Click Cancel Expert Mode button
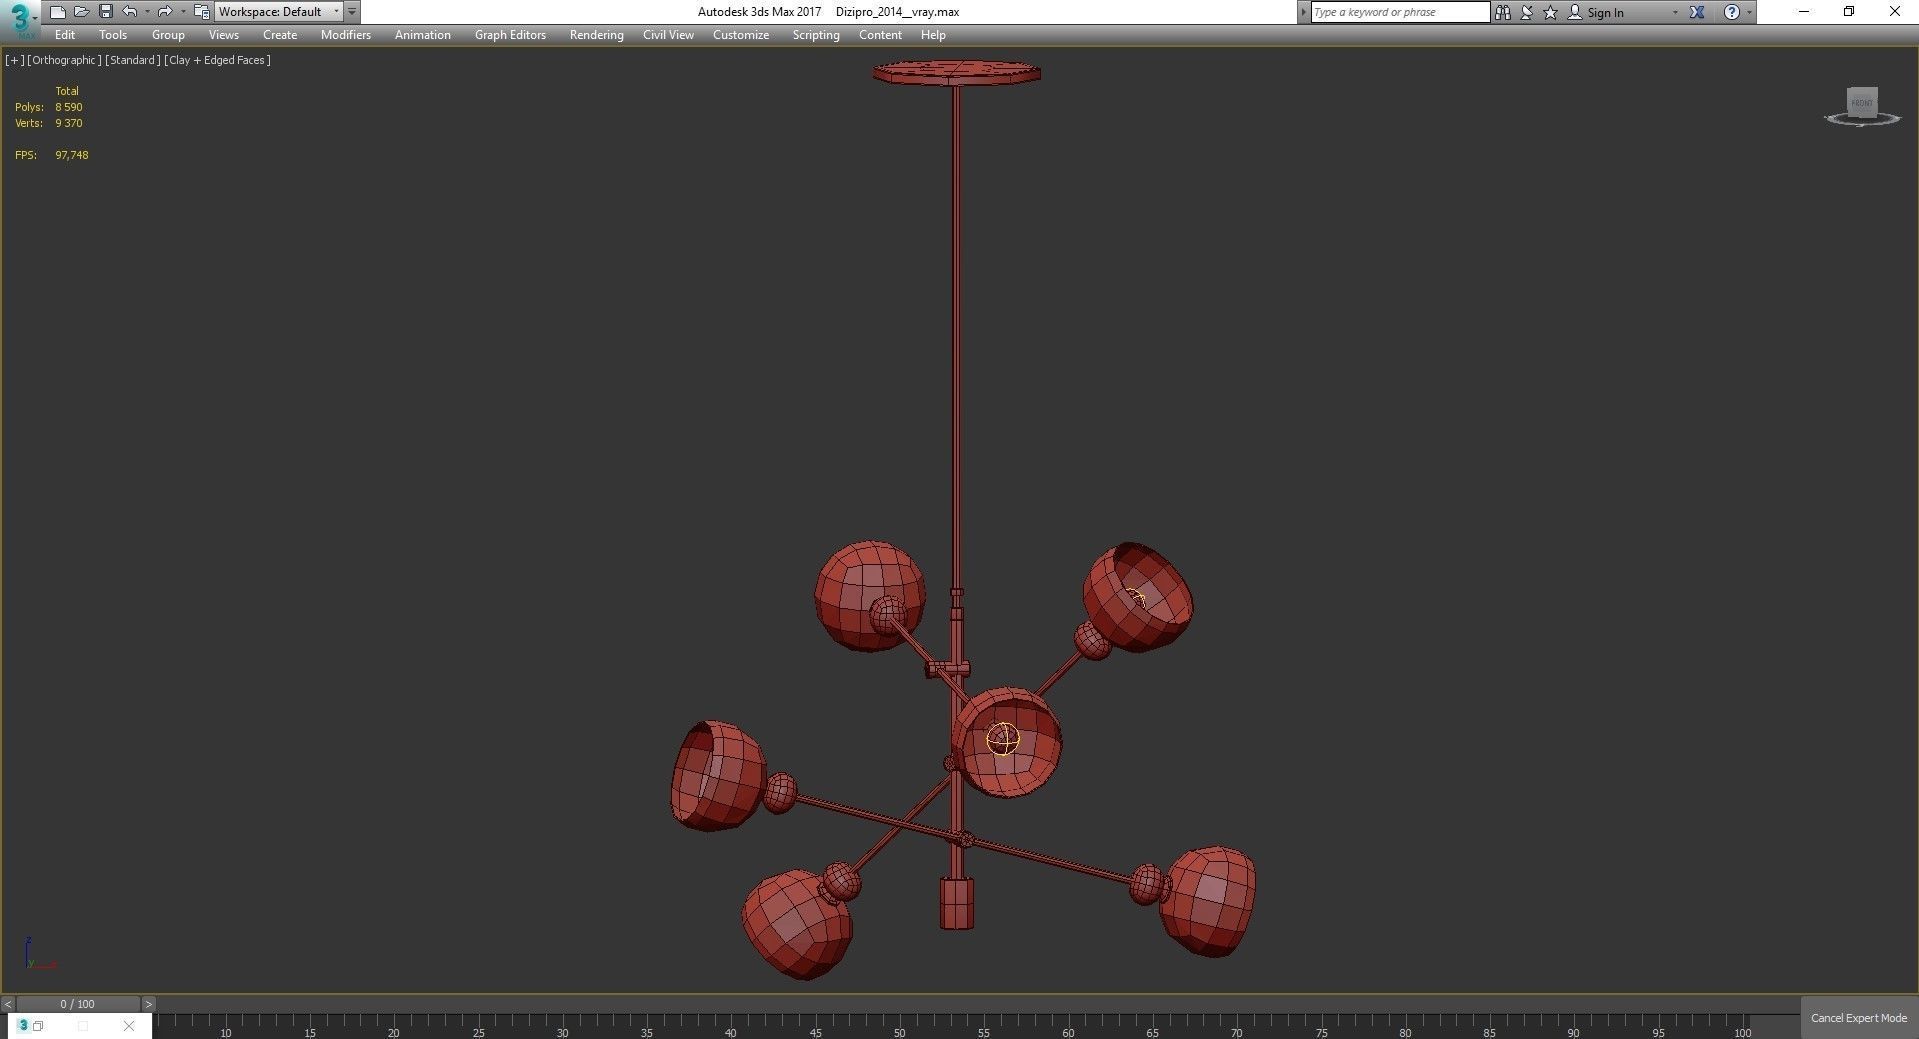The height and width of the screenshot is (1039, 1919). pos(1859,1018)
